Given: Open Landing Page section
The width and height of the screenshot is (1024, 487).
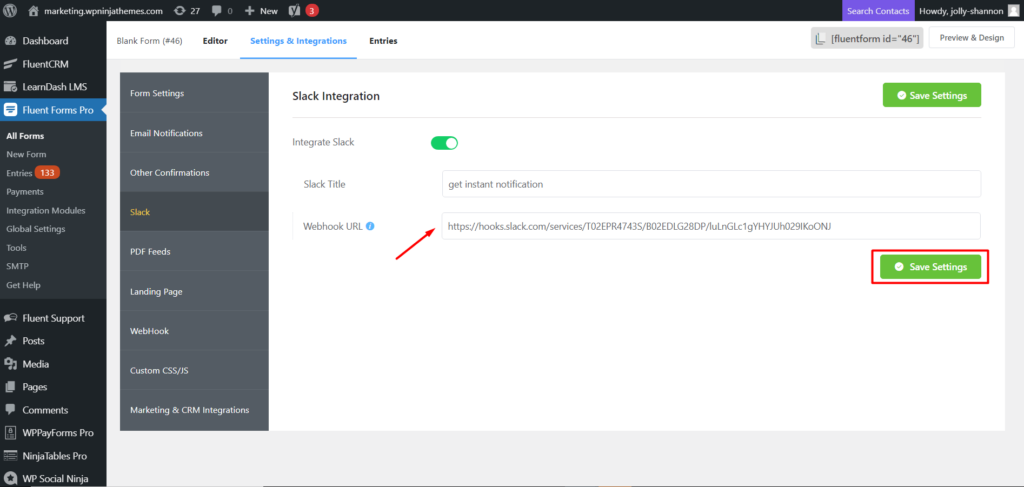Looking at the screenshot, I should coord(194,291).
